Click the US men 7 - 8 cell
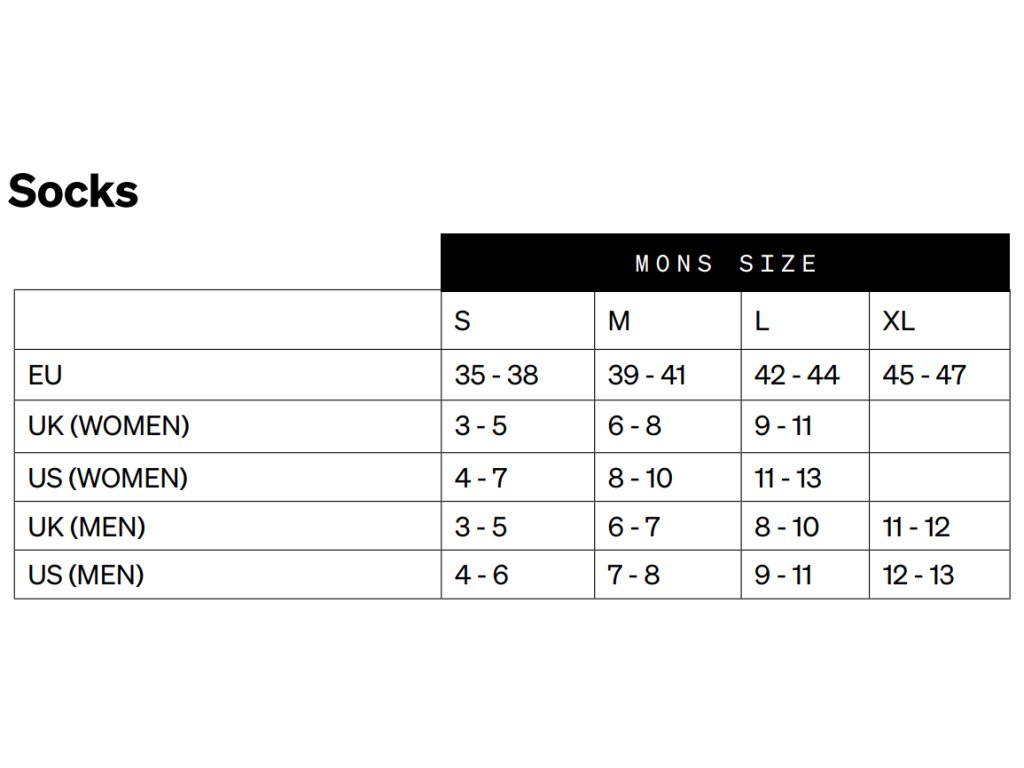 [x=667, y=575]
